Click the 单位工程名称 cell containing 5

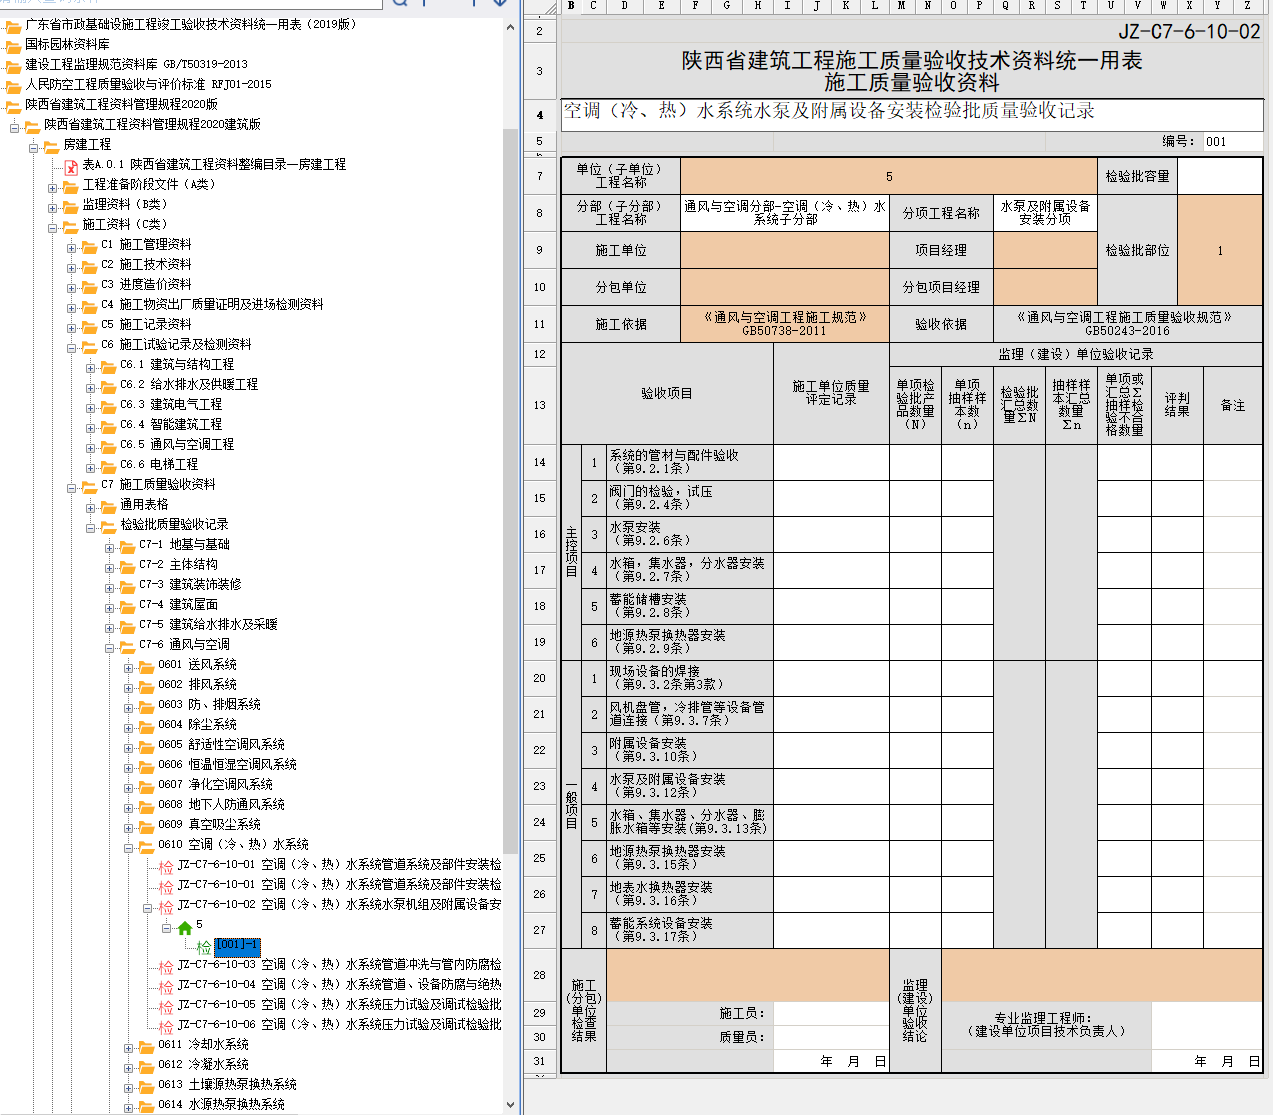click(x=889, y=176)
